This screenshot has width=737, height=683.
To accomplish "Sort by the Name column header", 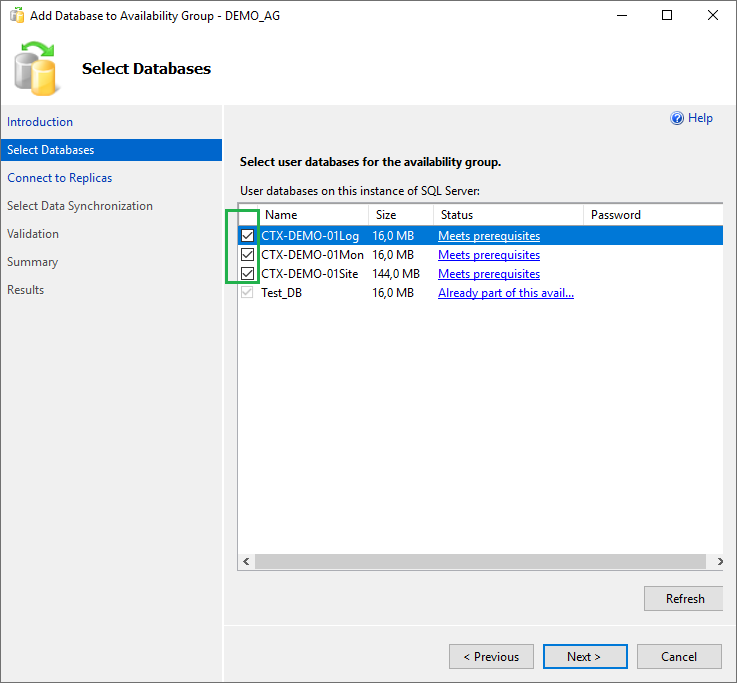I will point(314,215).
